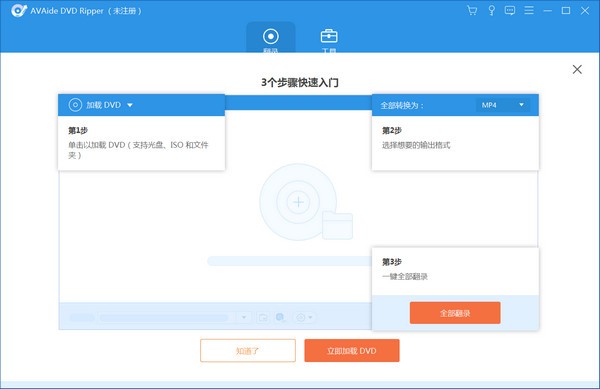The height and width of the screenshot is (389, 600).
Task: Maximize the AVAide window
Action: click(566, 11)
